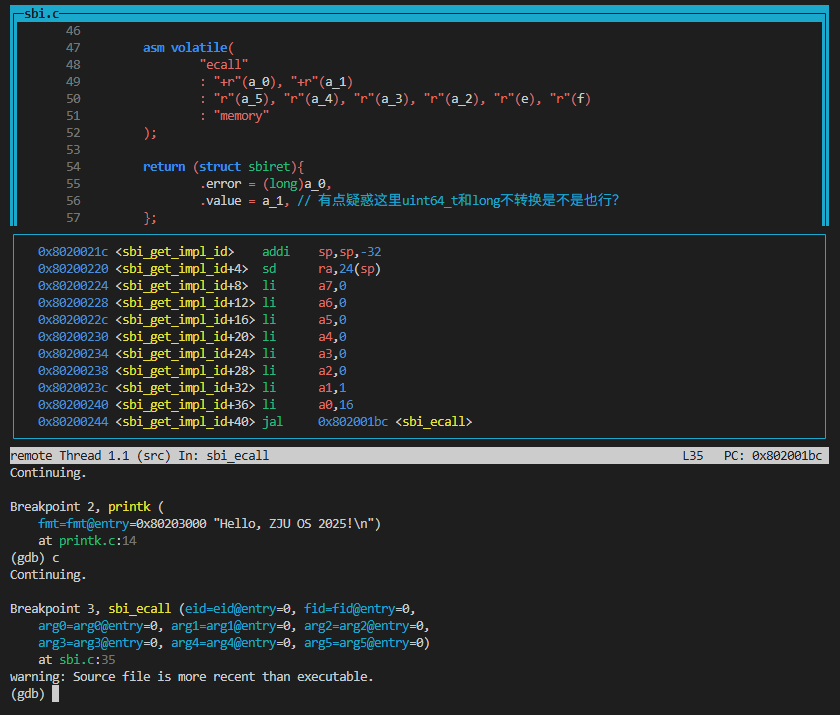Screen dimensions: 840x715
Task: Click the <sbi_get_impl_id+40> symbol label
Action: click(185, 422)
